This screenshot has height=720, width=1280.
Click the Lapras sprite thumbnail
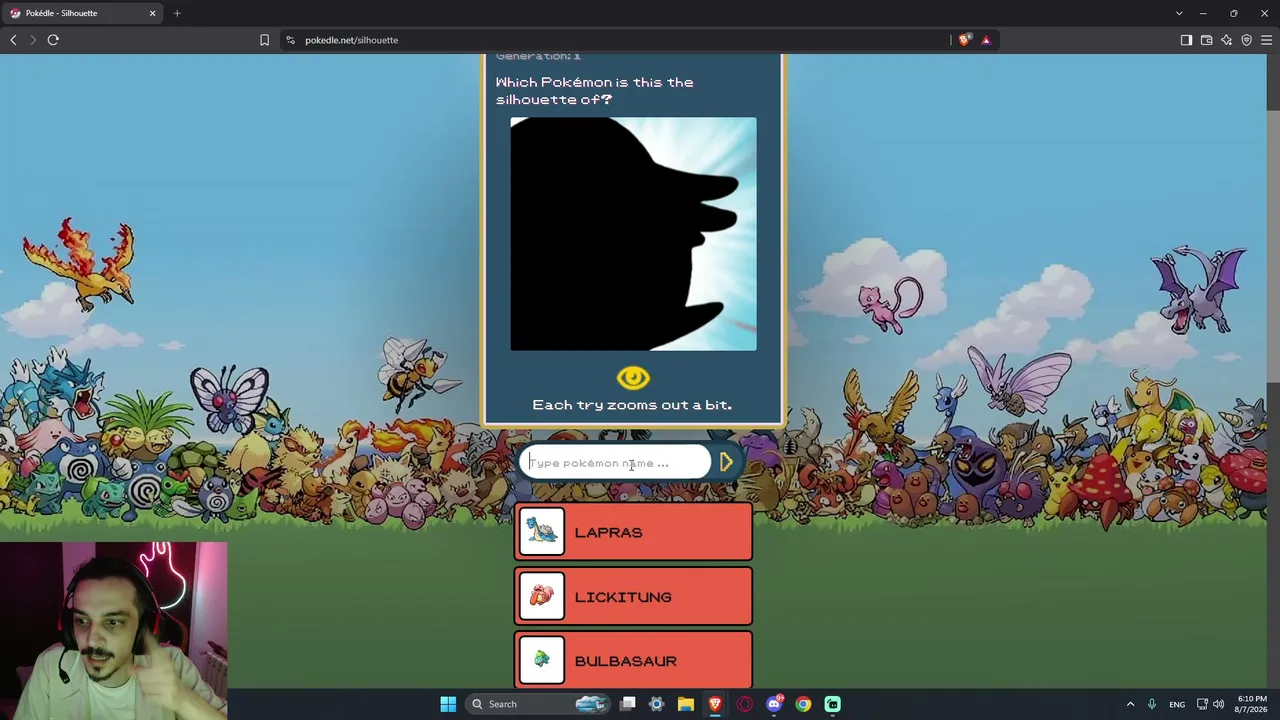[542, 532]
